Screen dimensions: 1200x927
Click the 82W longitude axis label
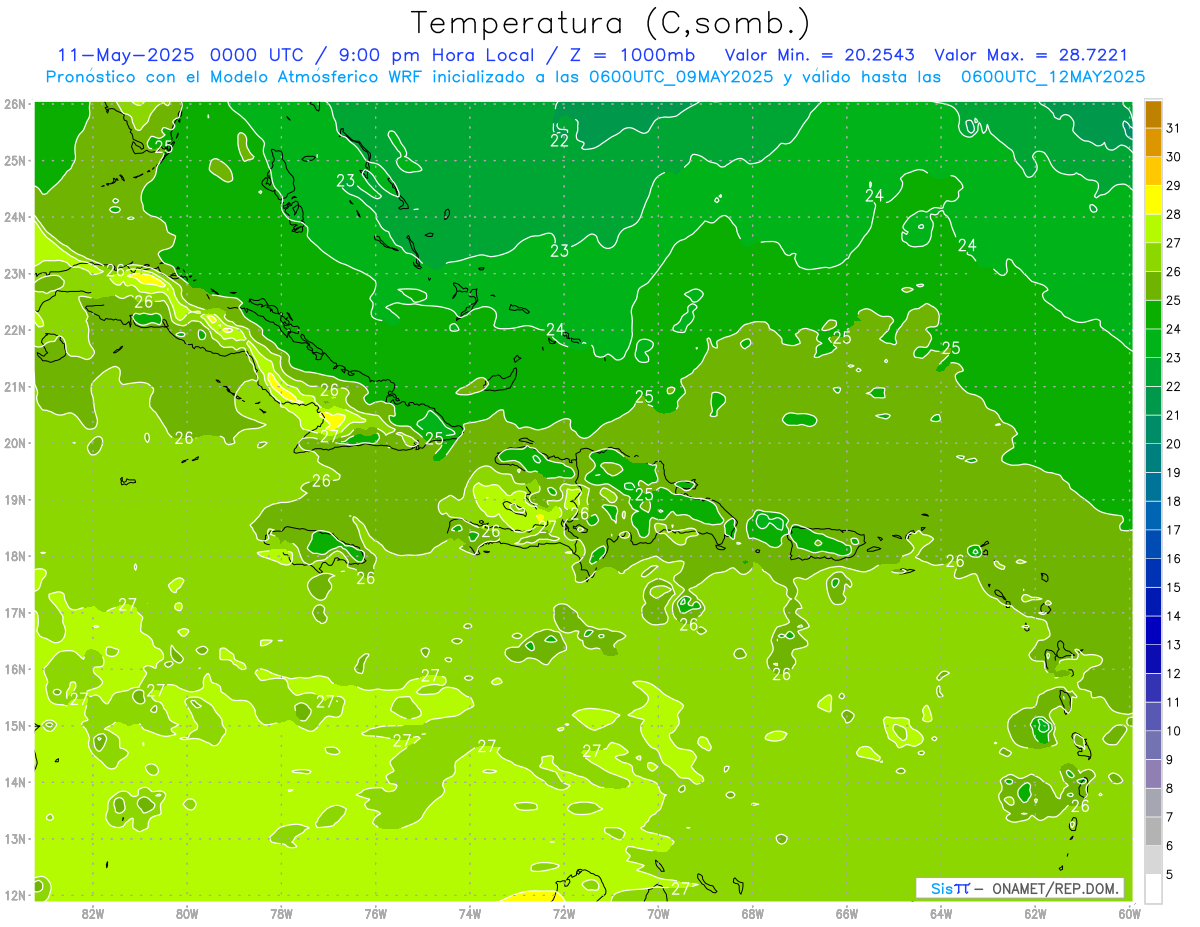click(x=93, y=913)
